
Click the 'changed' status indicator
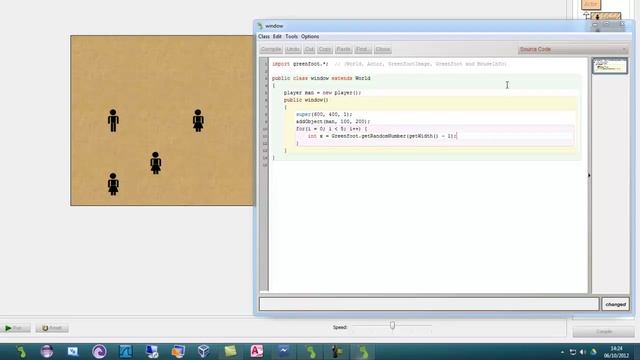616,304
